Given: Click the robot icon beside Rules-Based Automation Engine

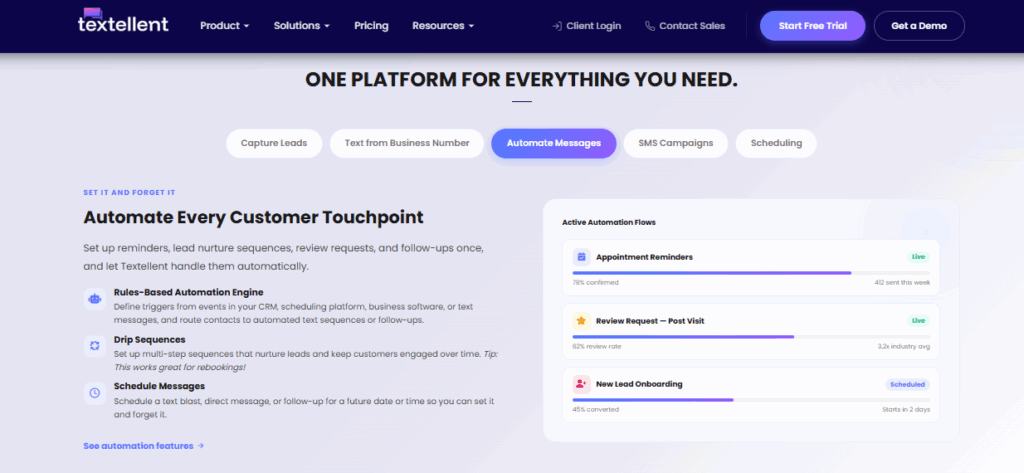Looking at the screenshot, I should [x=94, y=298].
